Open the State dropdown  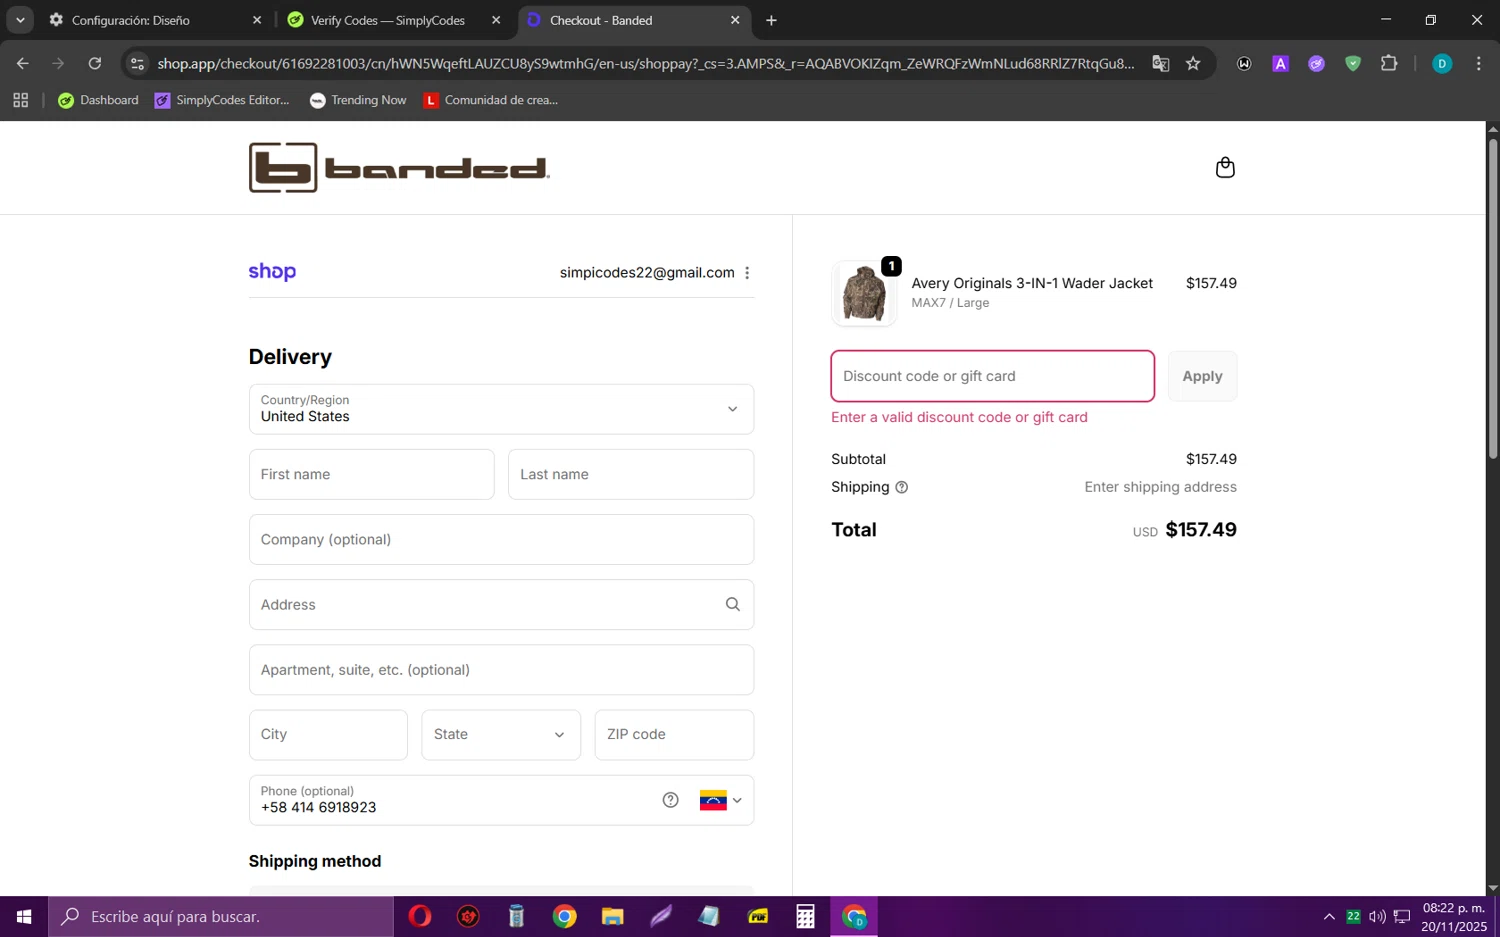point(501,735)
